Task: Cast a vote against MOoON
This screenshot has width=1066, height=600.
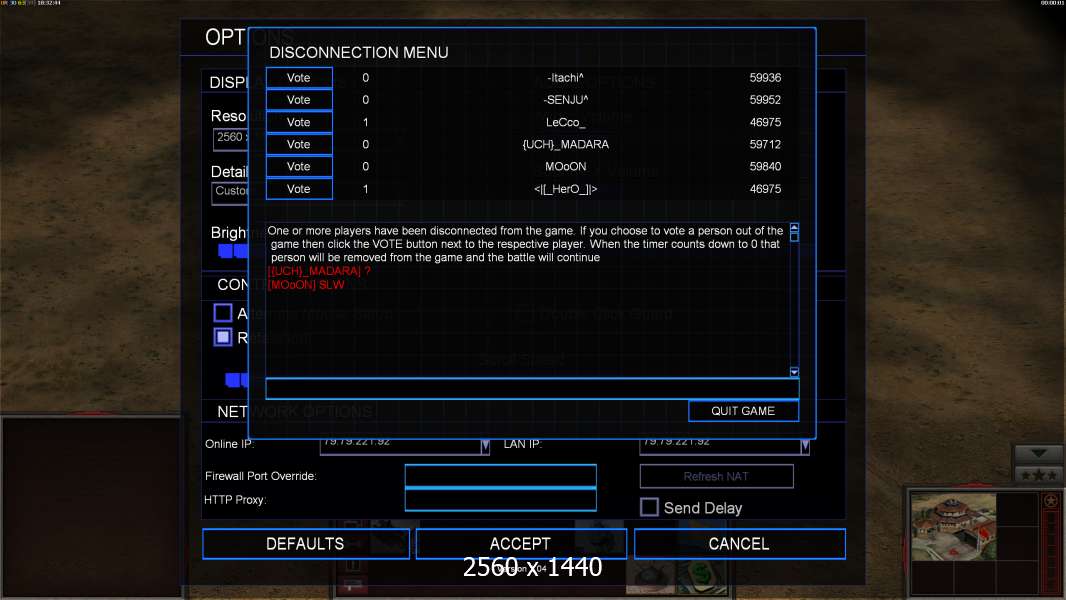Action: 299,167
